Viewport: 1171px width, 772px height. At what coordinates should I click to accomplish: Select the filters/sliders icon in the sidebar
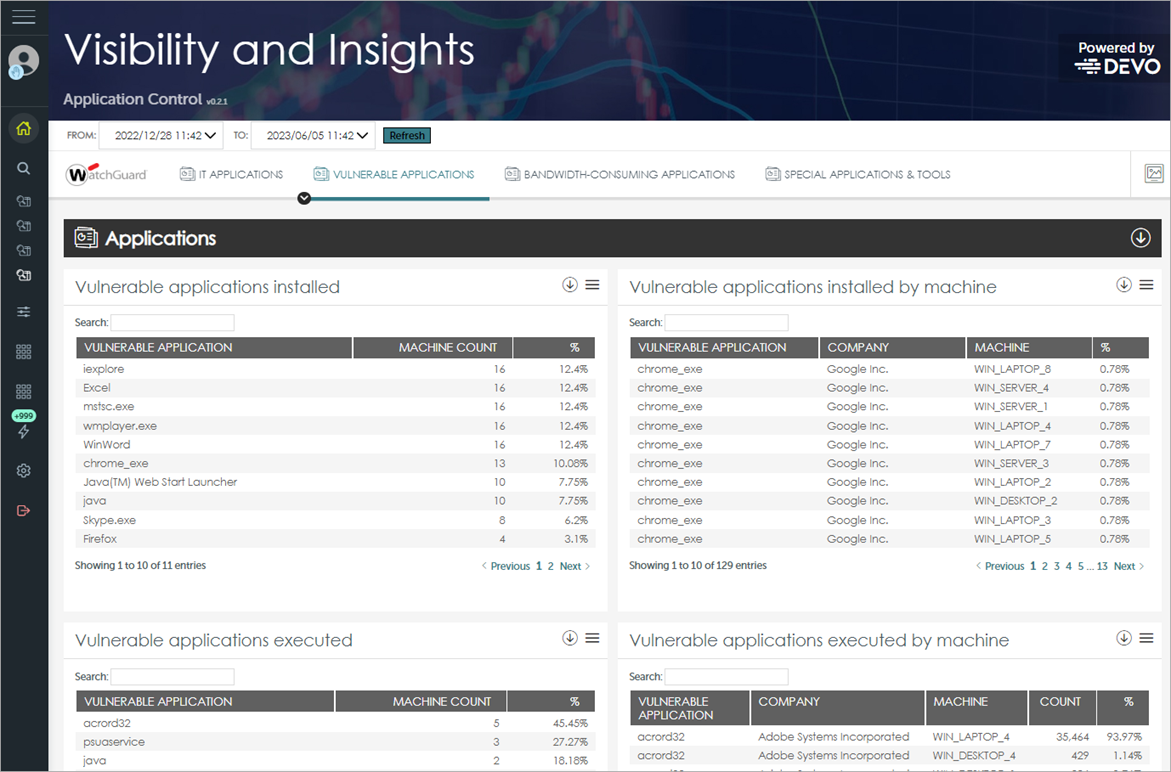pyautogui.click(x=23, y=311)
